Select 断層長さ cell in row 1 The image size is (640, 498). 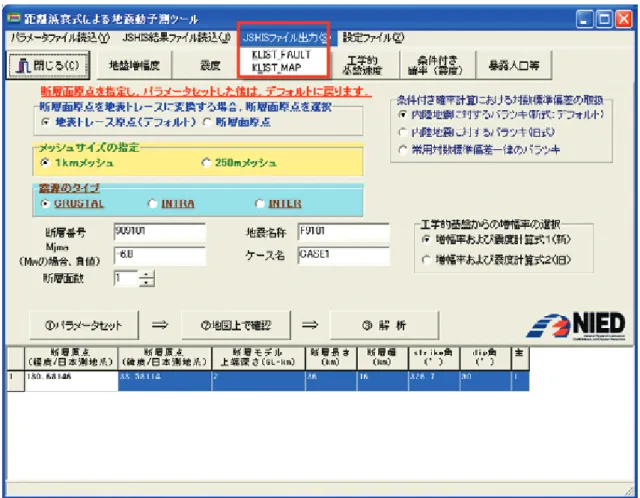pyautogui.click(x=331, y=381)
